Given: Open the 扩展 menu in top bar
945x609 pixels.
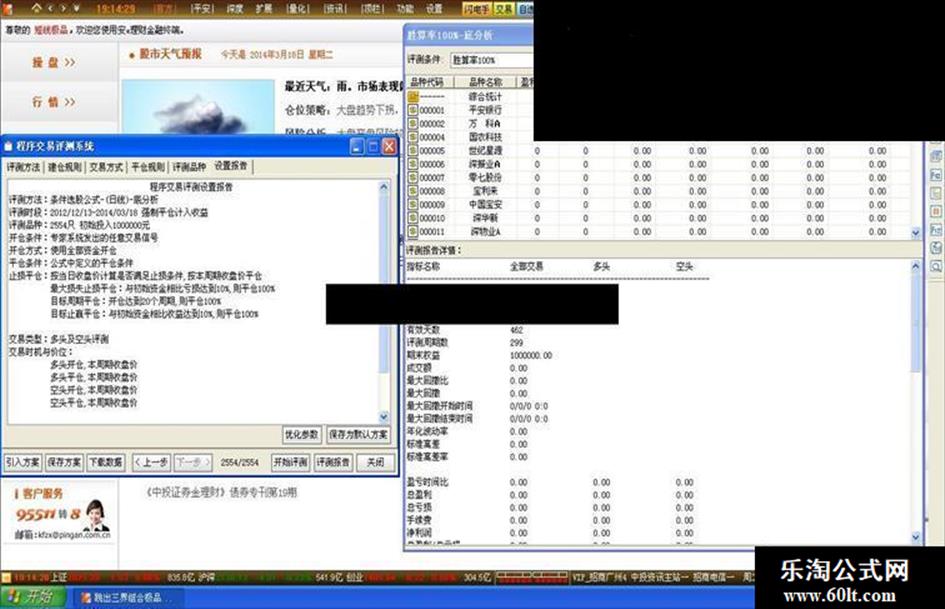Looking at the screenshot, I should click(265, 8).
